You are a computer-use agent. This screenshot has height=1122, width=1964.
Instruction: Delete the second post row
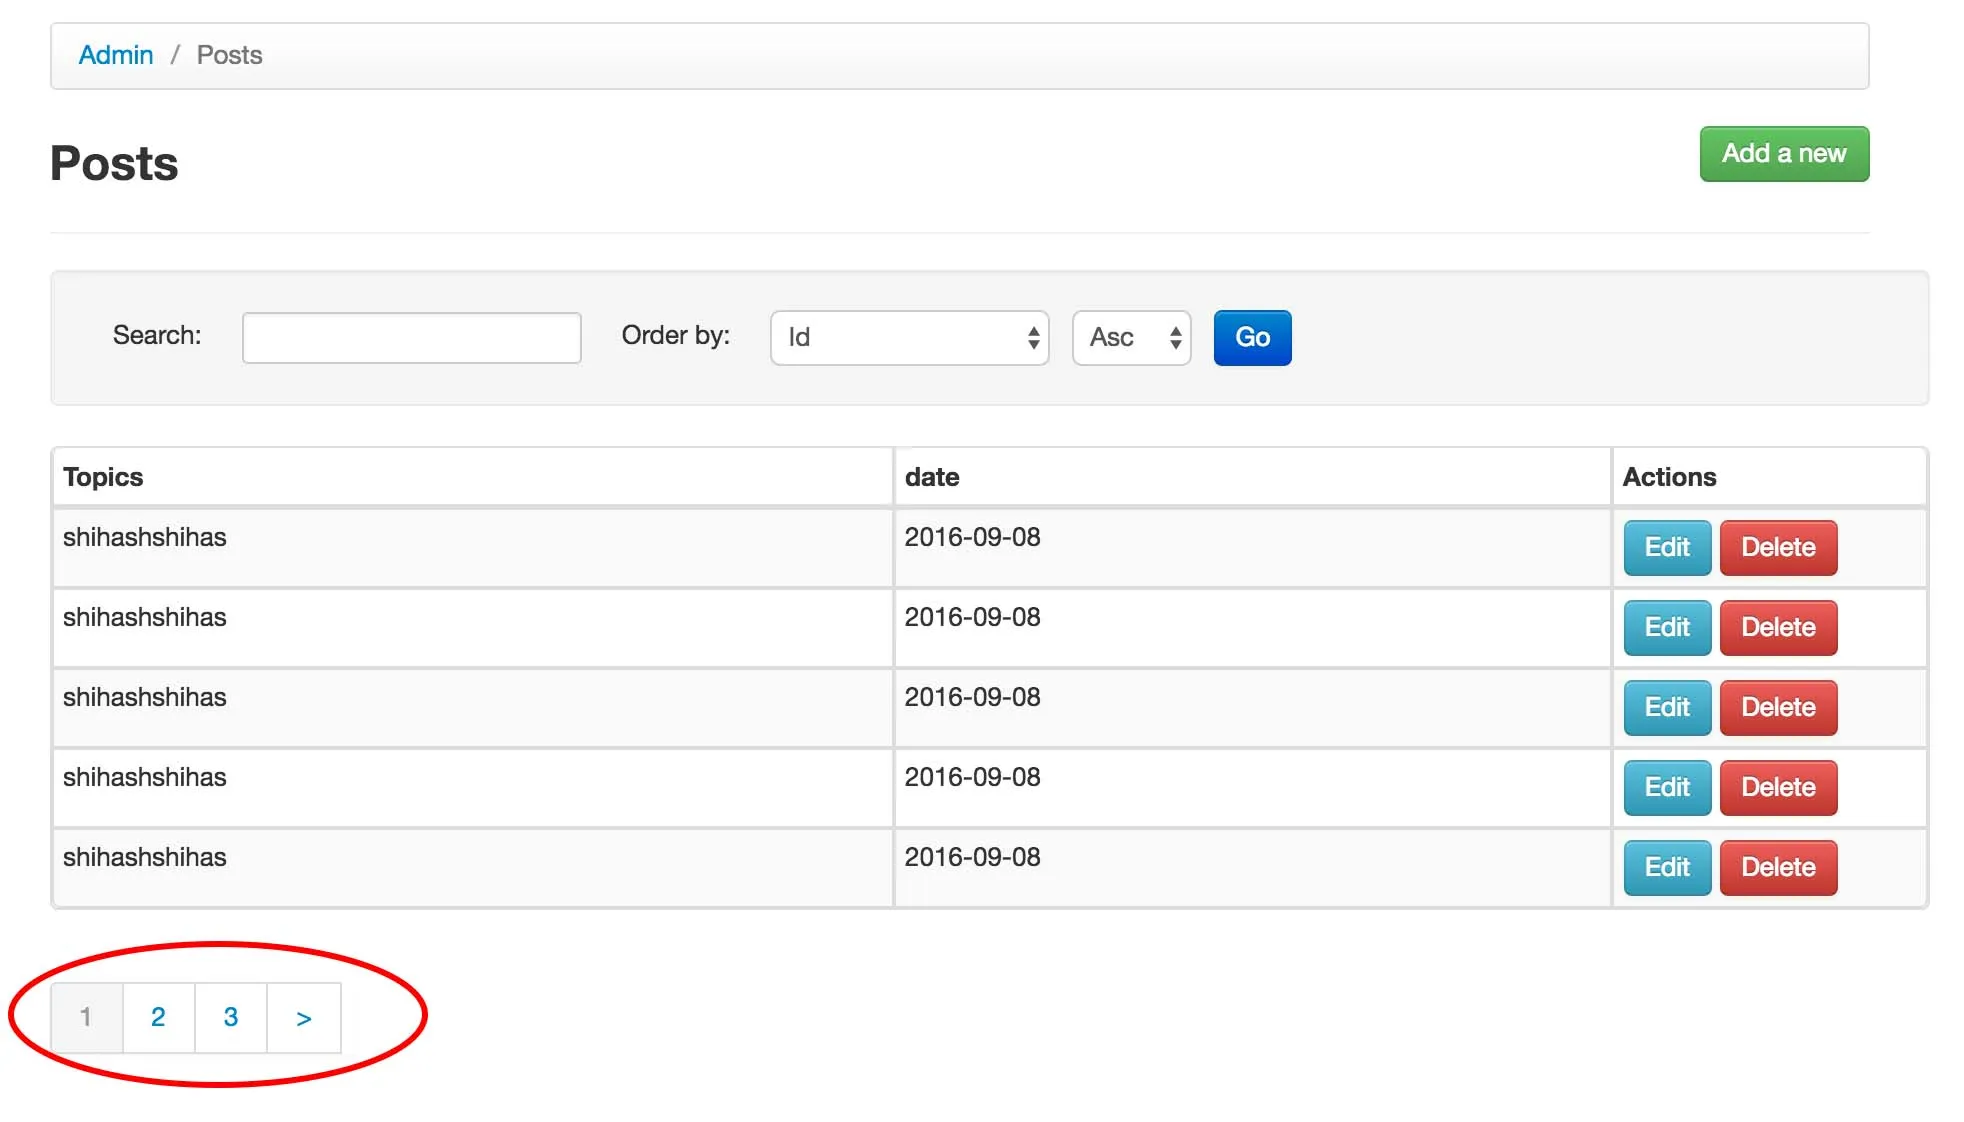1777,628
